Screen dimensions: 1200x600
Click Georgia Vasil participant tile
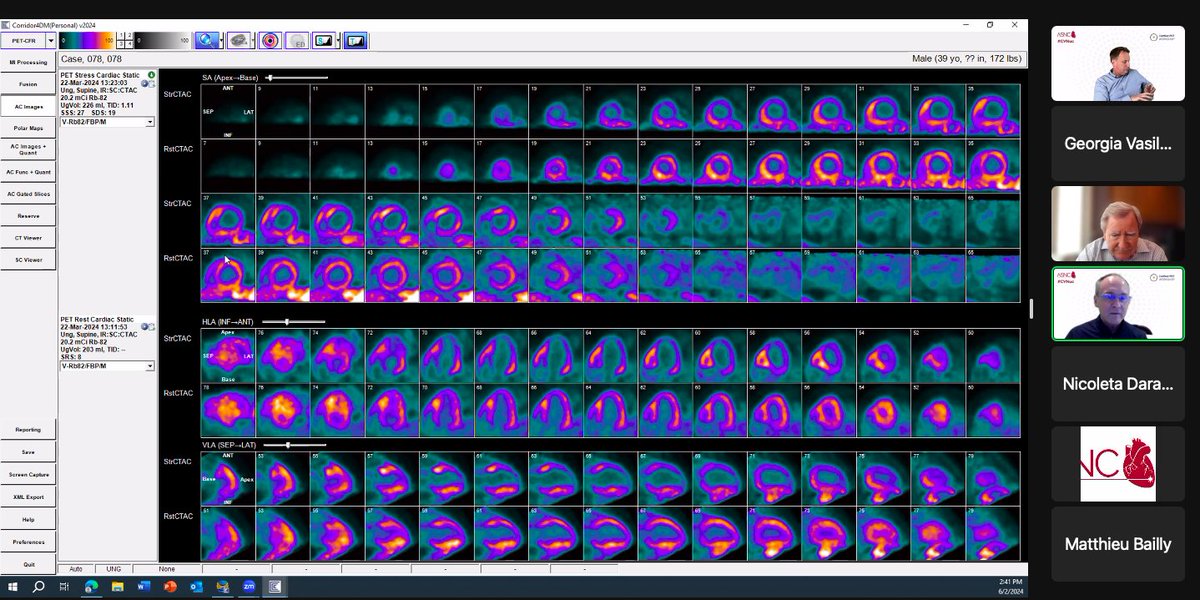point(1118,143)
